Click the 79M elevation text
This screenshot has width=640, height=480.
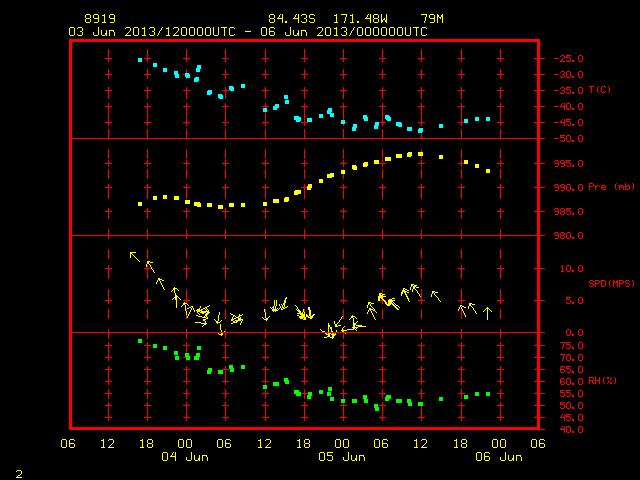(432, 19)
